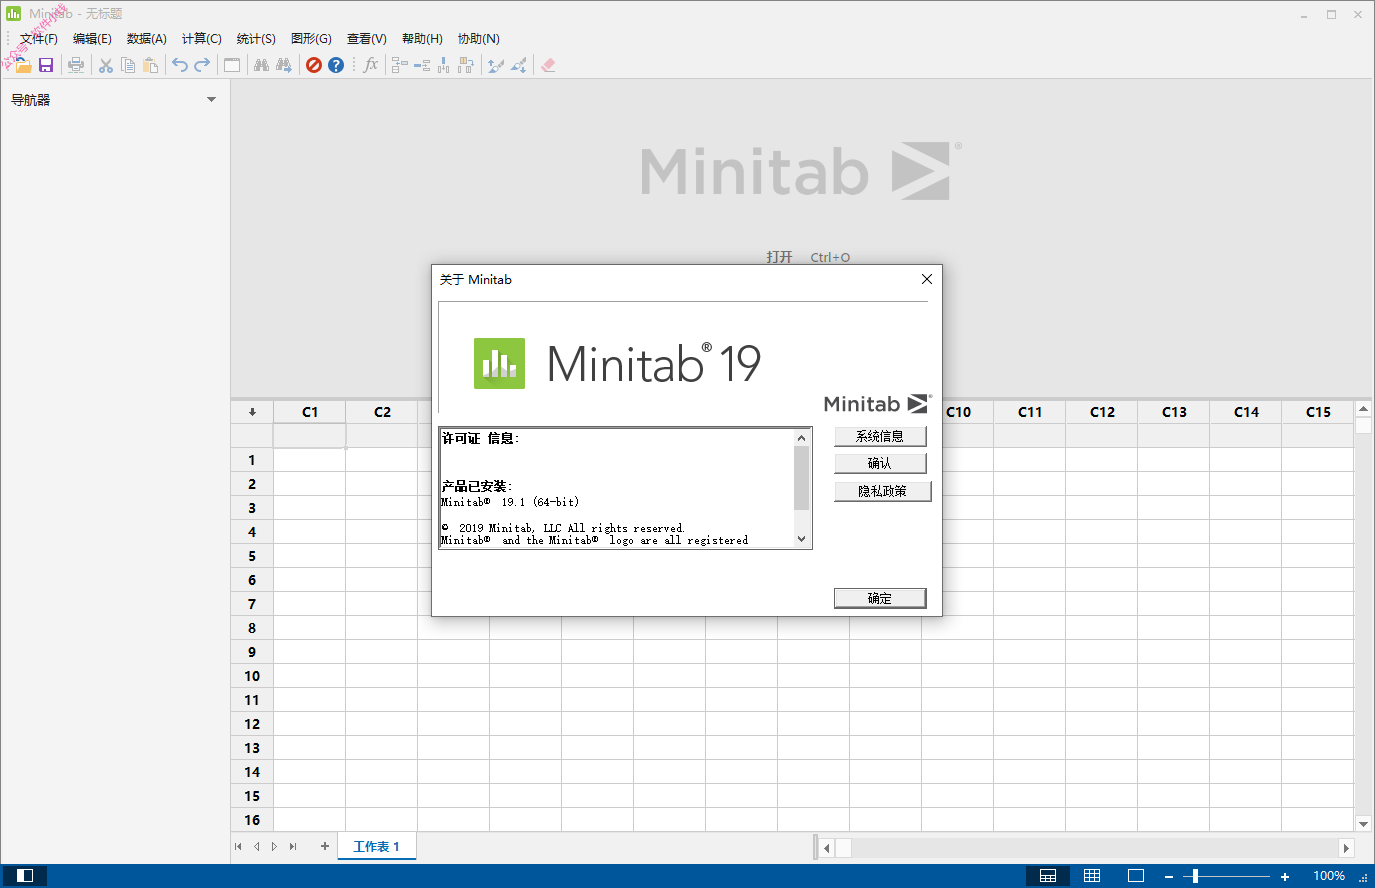Click the move columns toolbar icon
1375x888 pixels.
tap(466, 65)
